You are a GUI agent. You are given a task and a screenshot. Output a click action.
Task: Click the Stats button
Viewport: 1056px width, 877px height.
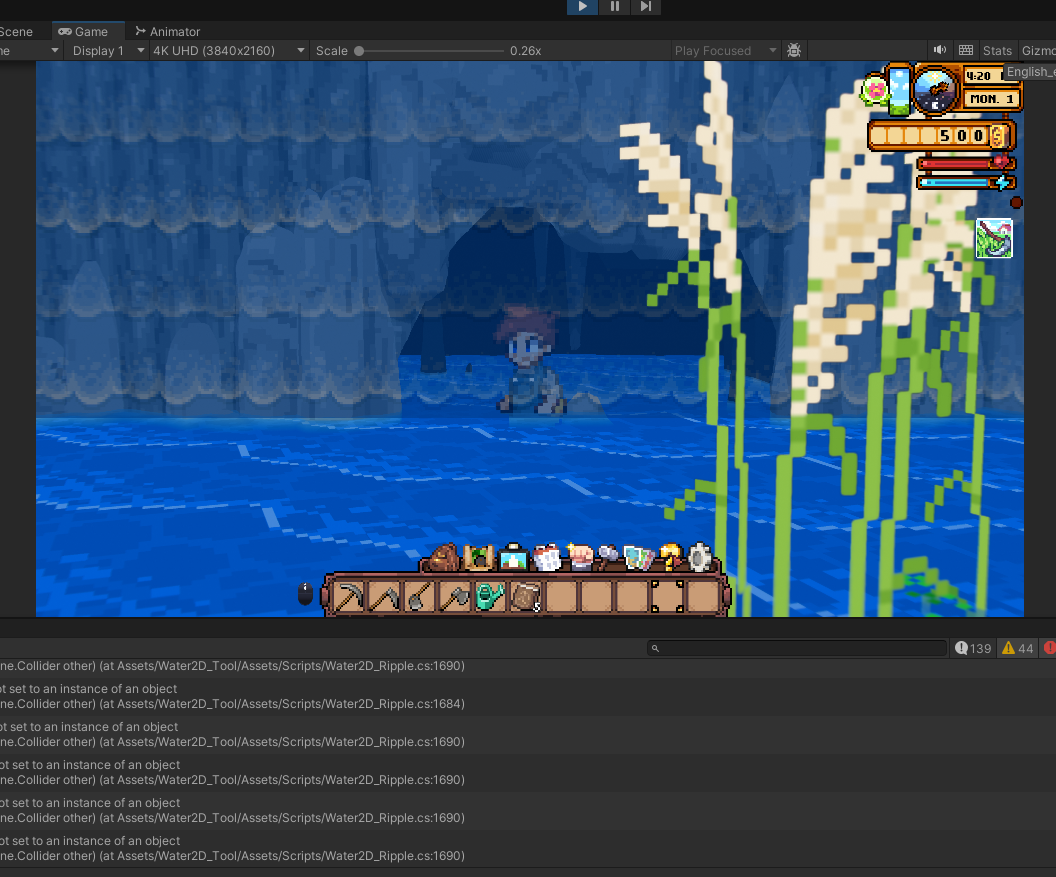997,50
